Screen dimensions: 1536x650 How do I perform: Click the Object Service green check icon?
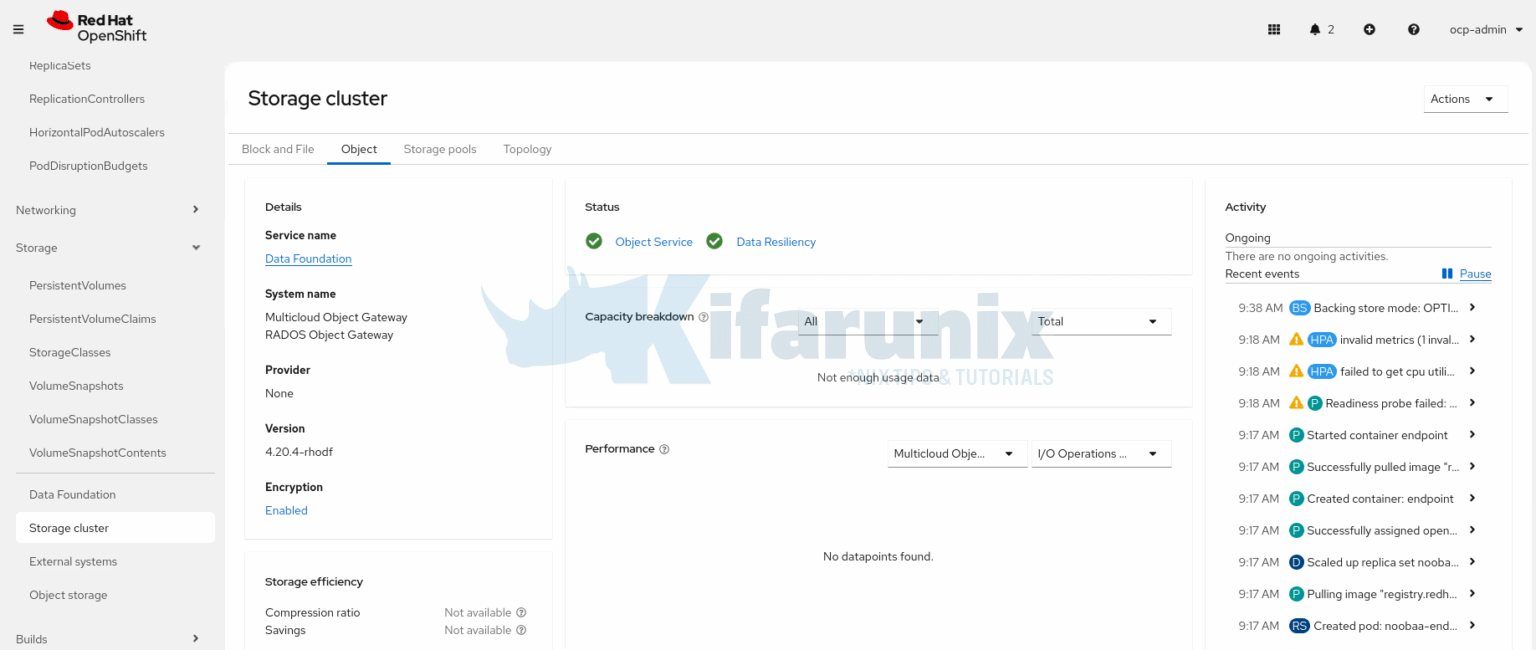click(594, 241)
